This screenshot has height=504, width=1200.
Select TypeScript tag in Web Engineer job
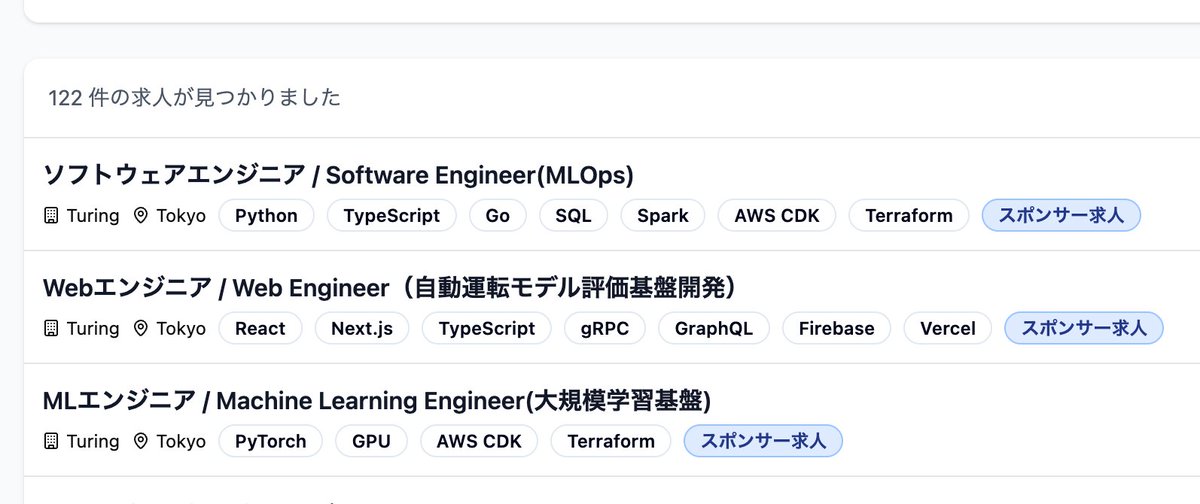487,328
